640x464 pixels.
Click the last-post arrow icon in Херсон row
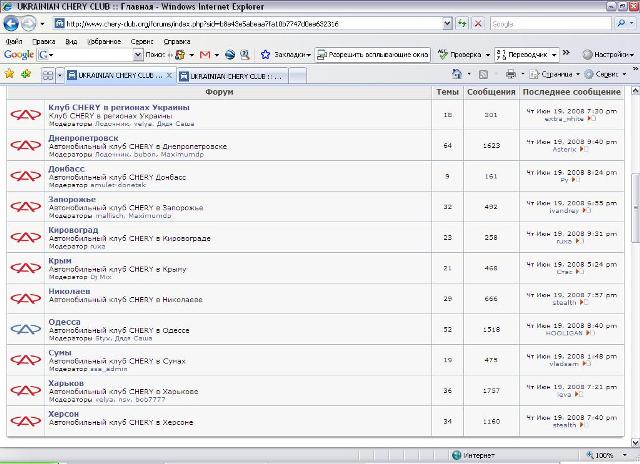point(583,425)
